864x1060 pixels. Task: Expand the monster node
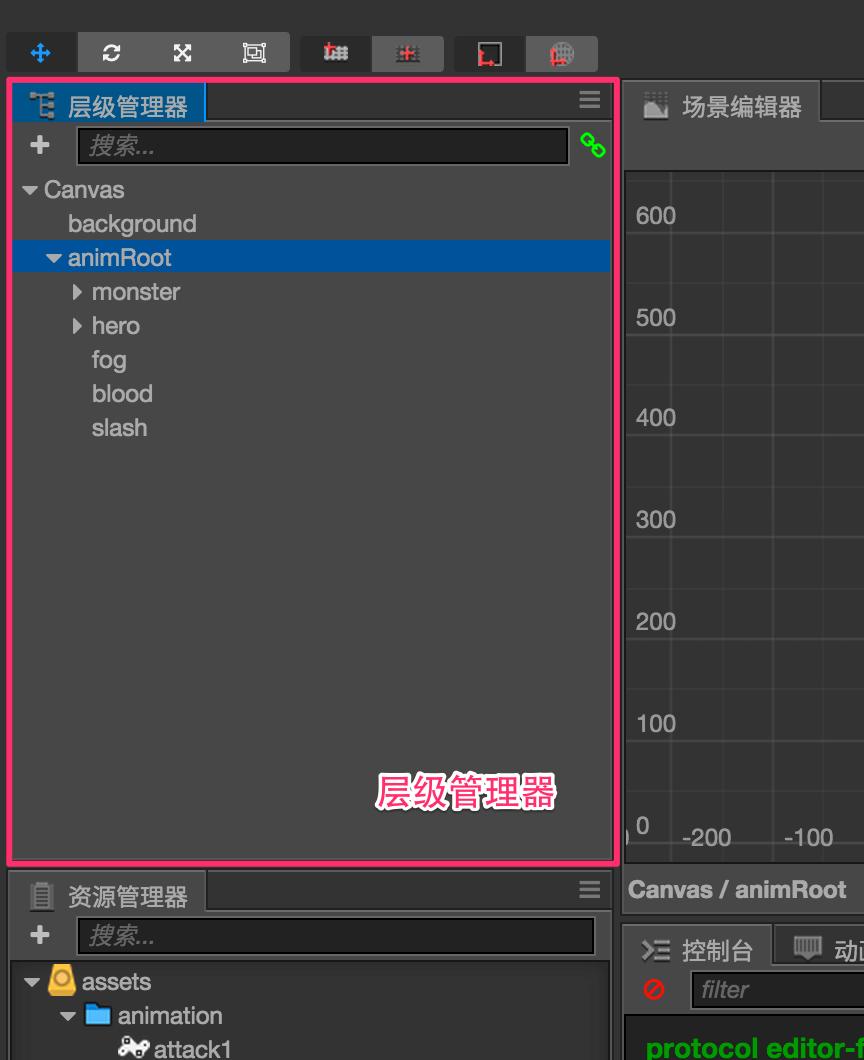[77, 292]
